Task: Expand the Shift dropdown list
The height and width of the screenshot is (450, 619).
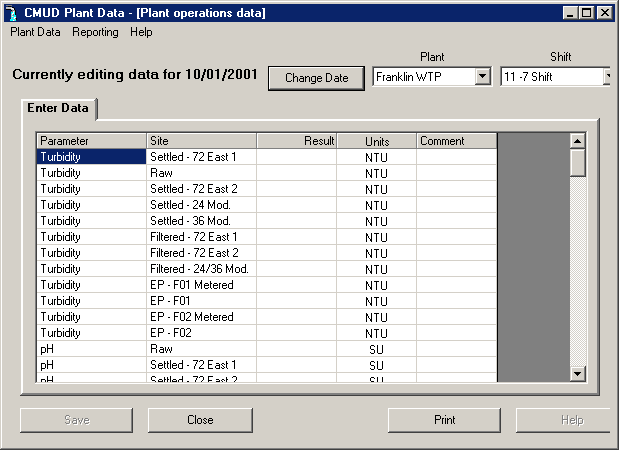Action: (x=609, y=77)
